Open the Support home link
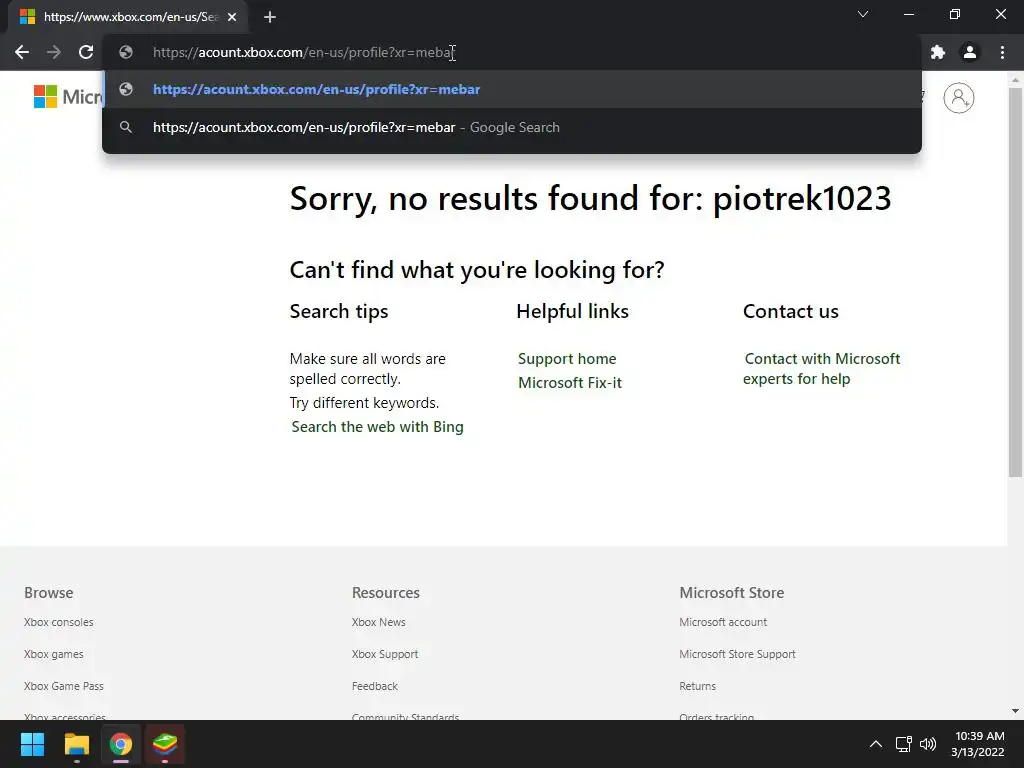 567,359
